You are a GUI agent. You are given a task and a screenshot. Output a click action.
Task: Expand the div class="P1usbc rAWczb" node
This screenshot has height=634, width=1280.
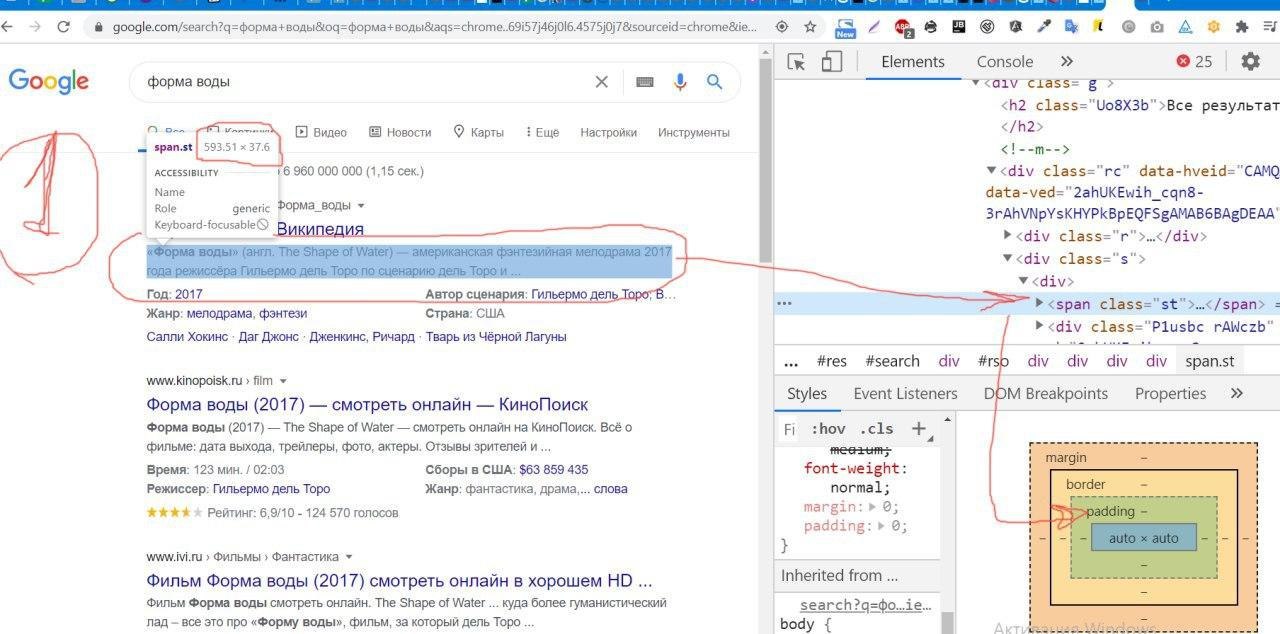[1040, 326]
